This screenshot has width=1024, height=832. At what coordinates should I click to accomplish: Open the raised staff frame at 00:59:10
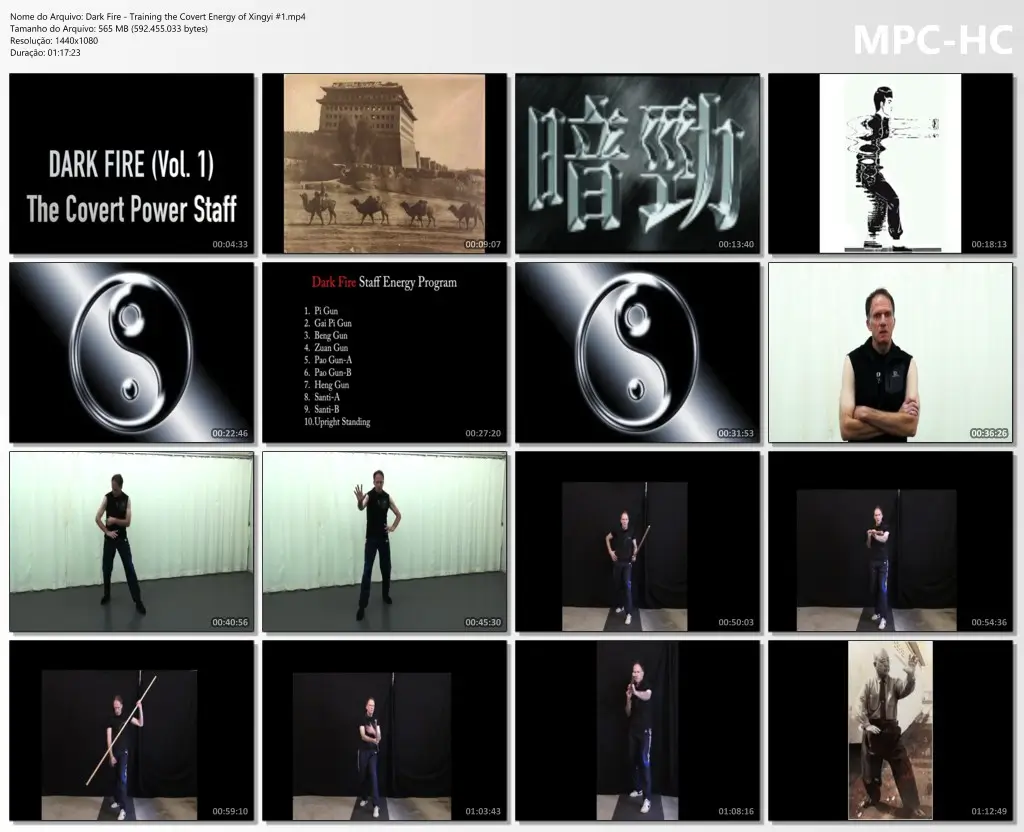coord(131,730)
